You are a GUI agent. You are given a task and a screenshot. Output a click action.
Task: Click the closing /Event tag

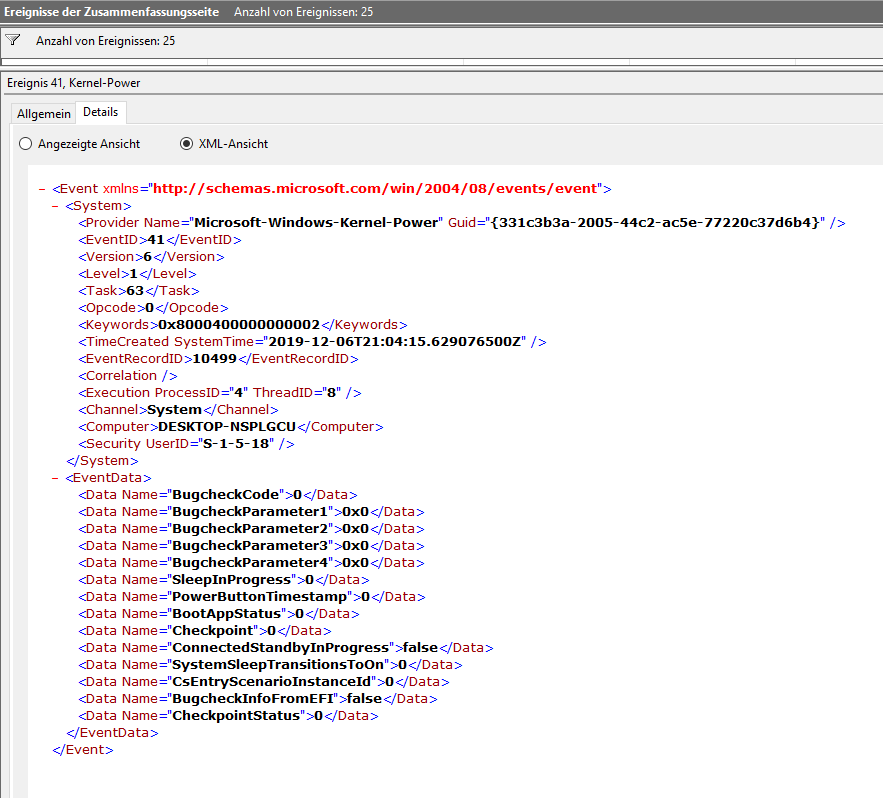(x=83, y=750)
